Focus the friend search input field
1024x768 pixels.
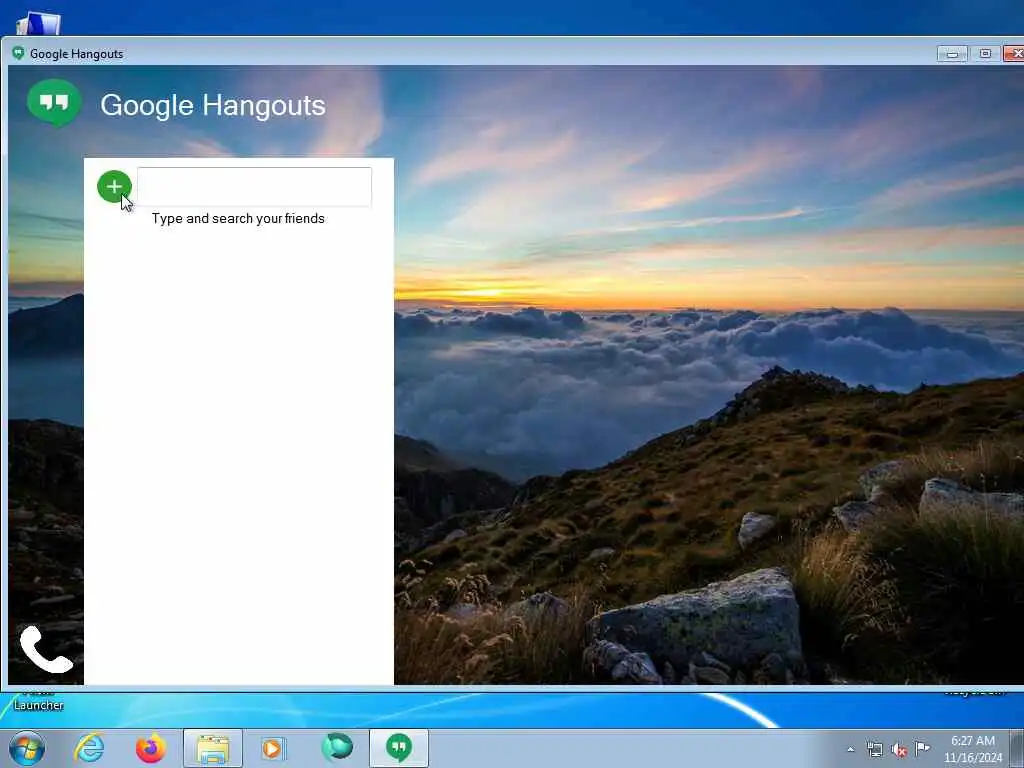[x=255, y=187]
